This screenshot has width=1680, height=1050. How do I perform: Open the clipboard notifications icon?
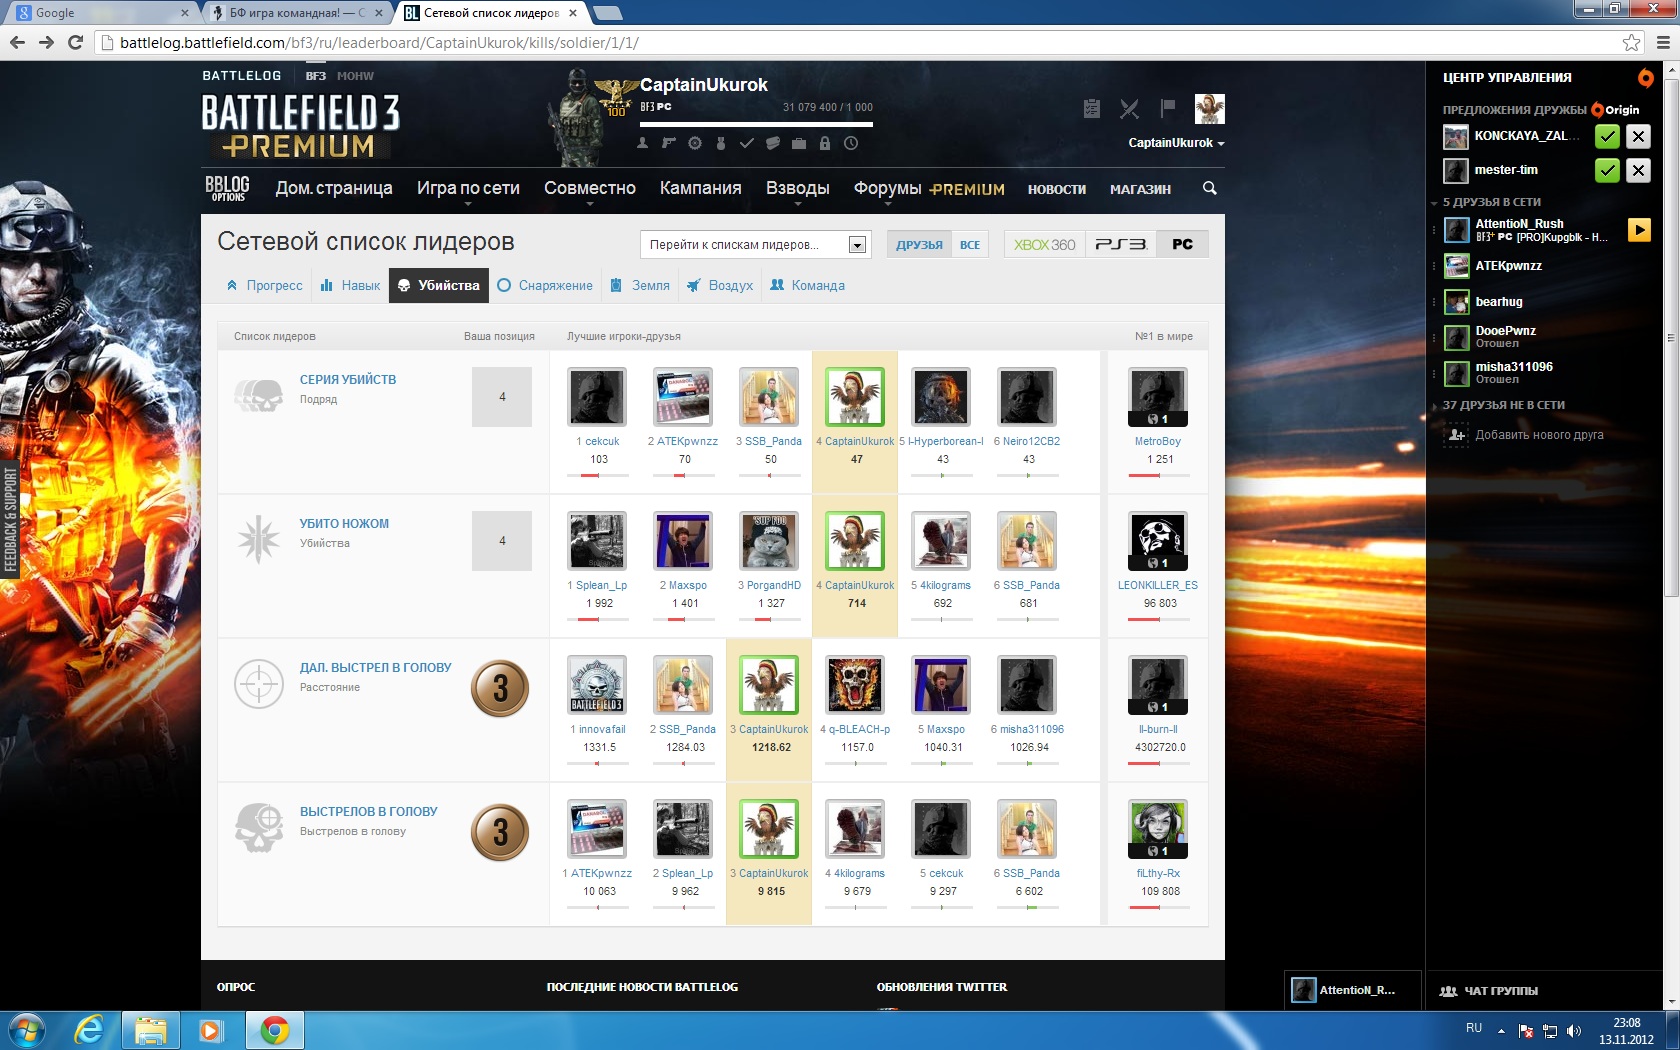tap(1092, 109)
